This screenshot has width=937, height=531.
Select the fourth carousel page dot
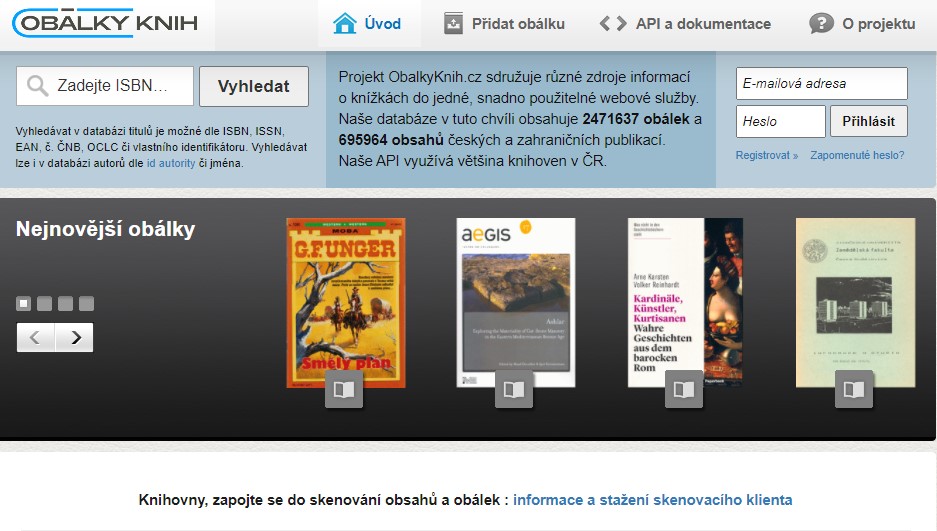point(86,303)
